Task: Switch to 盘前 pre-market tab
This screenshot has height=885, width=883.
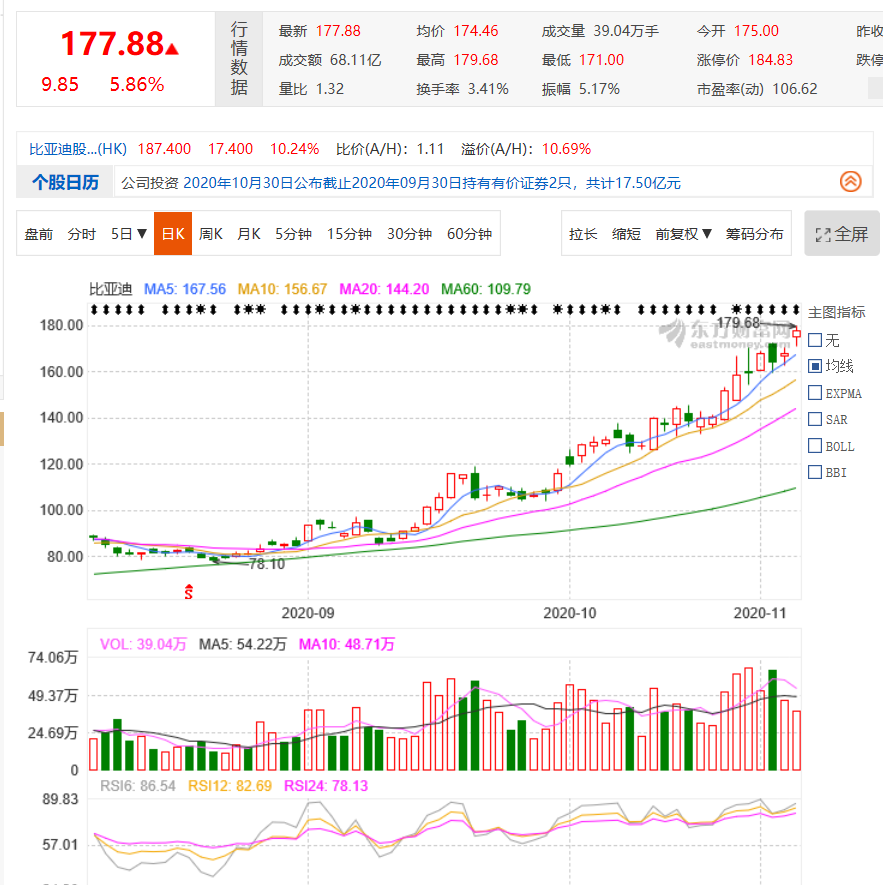Action: point(38,234)
